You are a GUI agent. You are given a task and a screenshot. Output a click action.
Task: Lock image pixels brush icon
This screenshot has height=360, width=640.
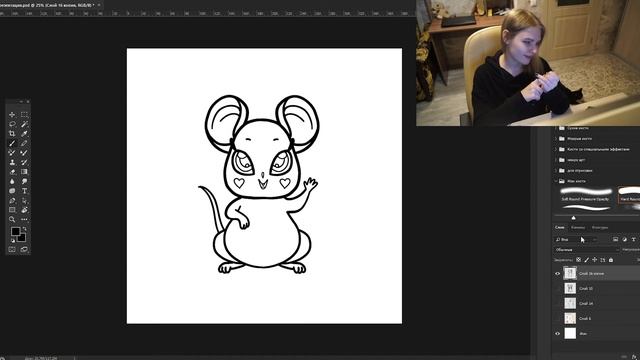pos(587,260)
